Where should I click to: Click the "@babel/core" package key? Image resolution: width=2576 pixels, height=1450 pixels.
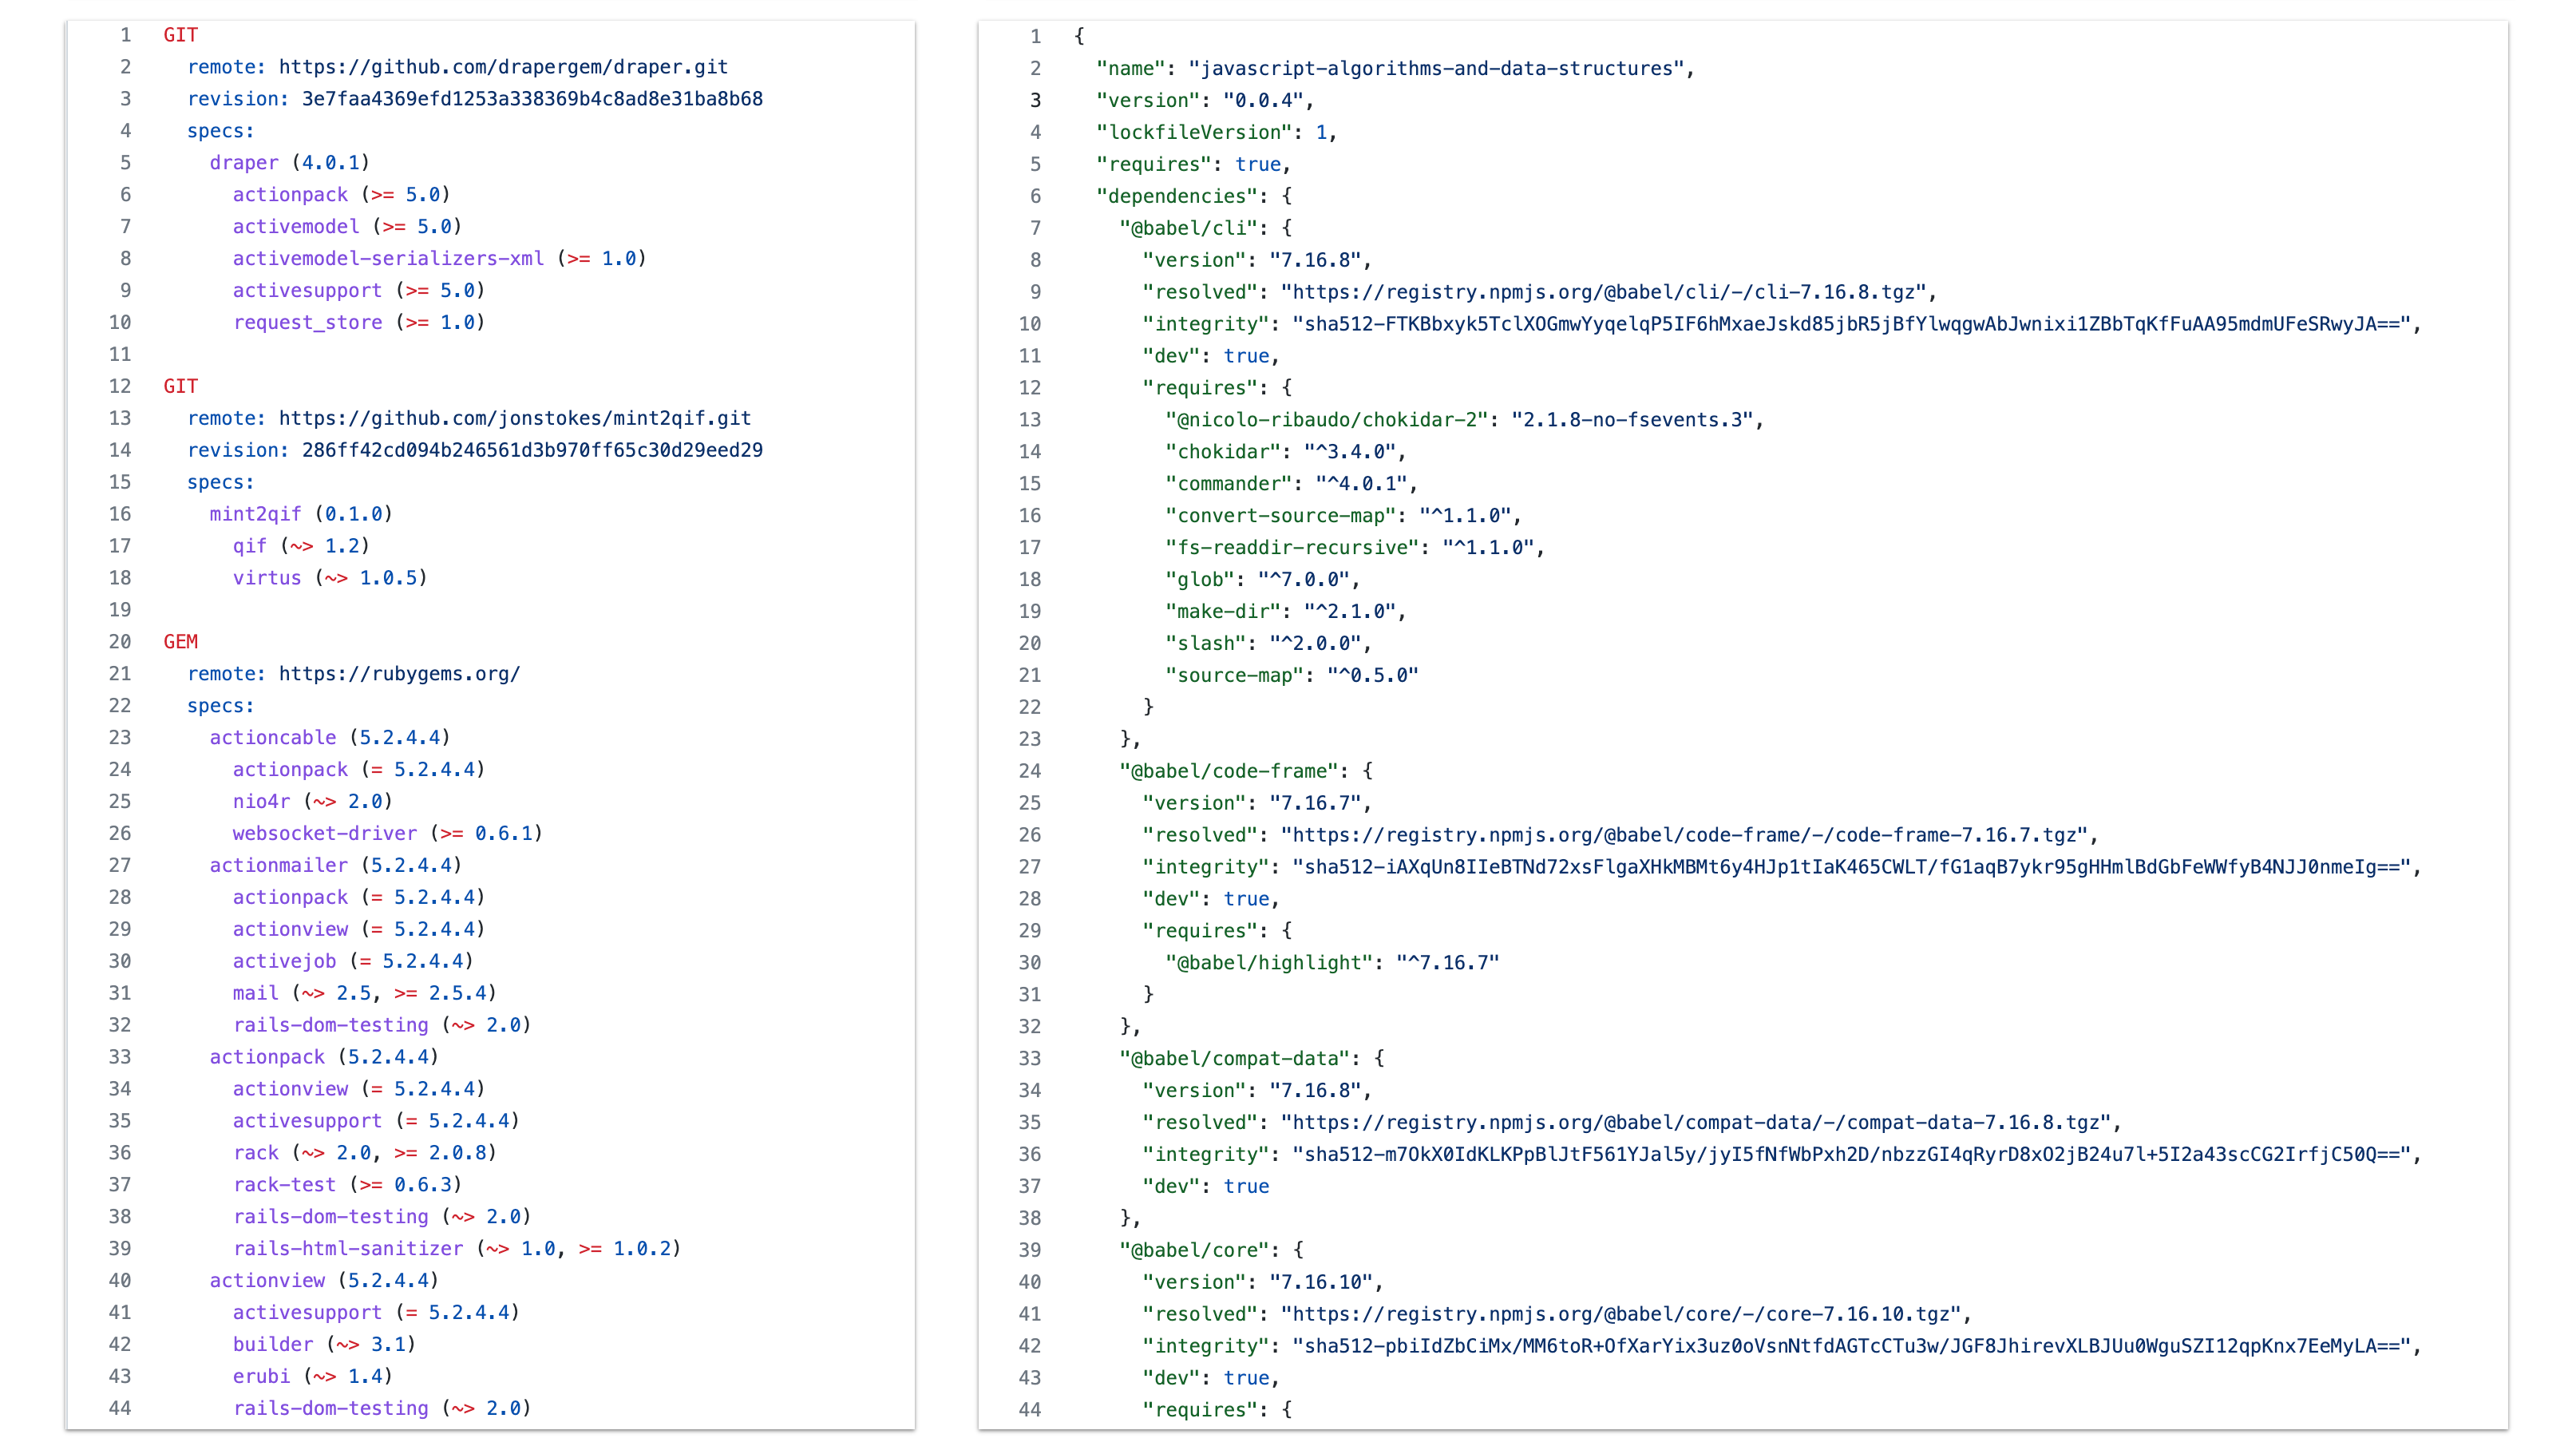1195,1250
